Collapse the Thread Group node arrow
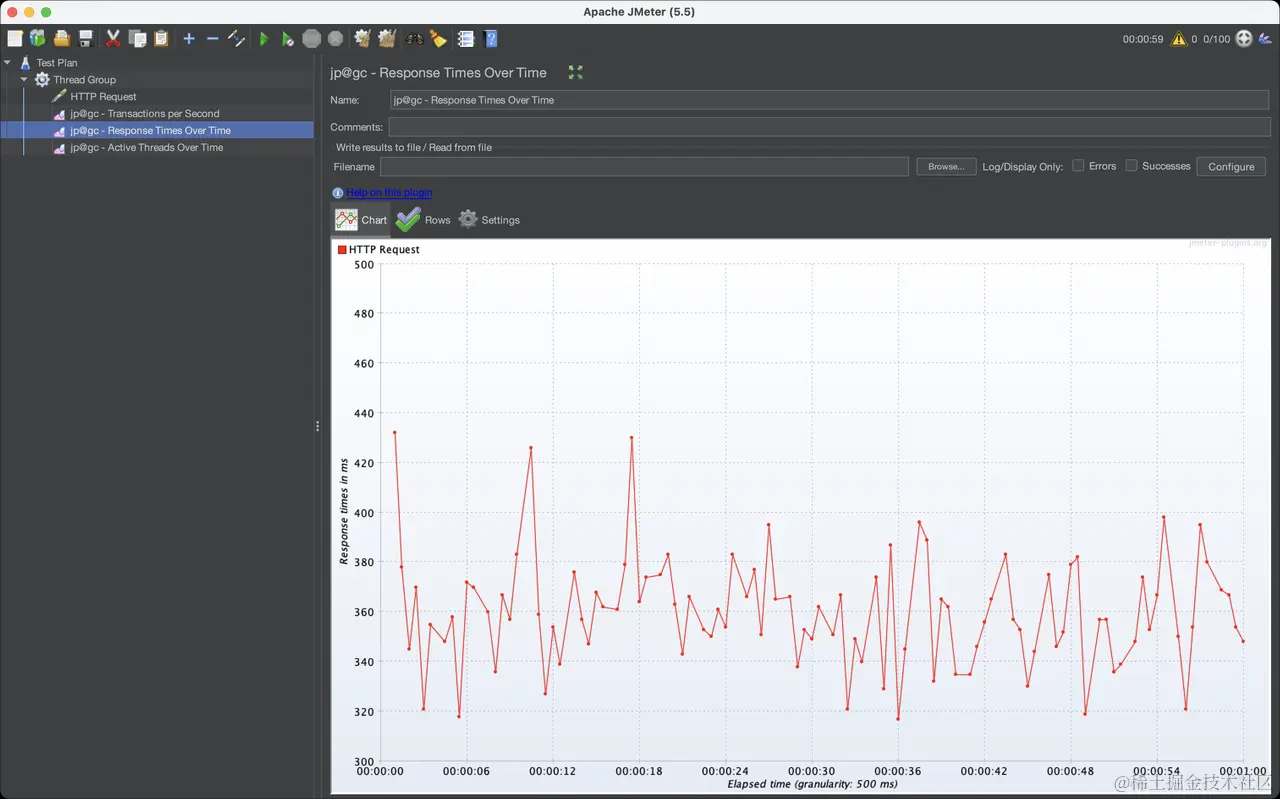 click(24, 79)
